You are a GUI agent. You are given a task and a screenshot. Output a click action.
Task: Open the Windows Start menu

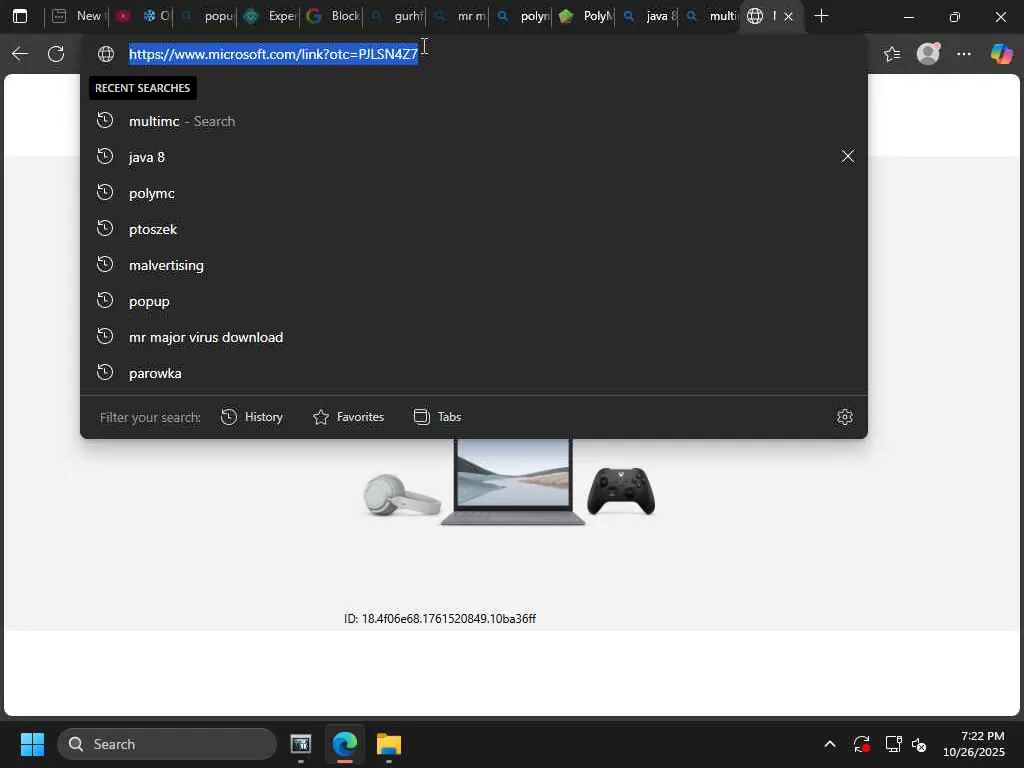coord(32,744)
